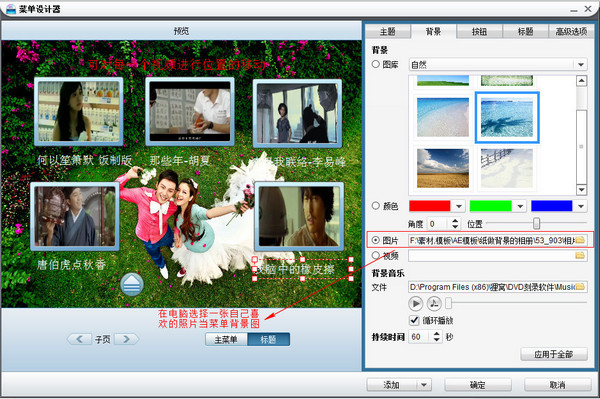Open the green color dropdown arrow
The height and width of the screenshot is (399, 600).
(x=520, y=206)
